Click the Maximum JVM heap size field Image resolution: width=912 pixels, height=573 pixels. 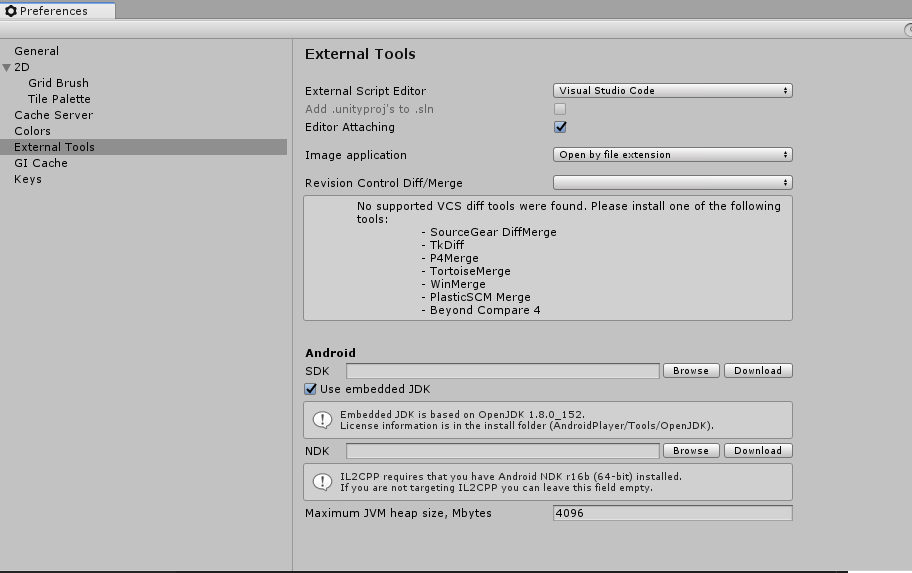672,513
